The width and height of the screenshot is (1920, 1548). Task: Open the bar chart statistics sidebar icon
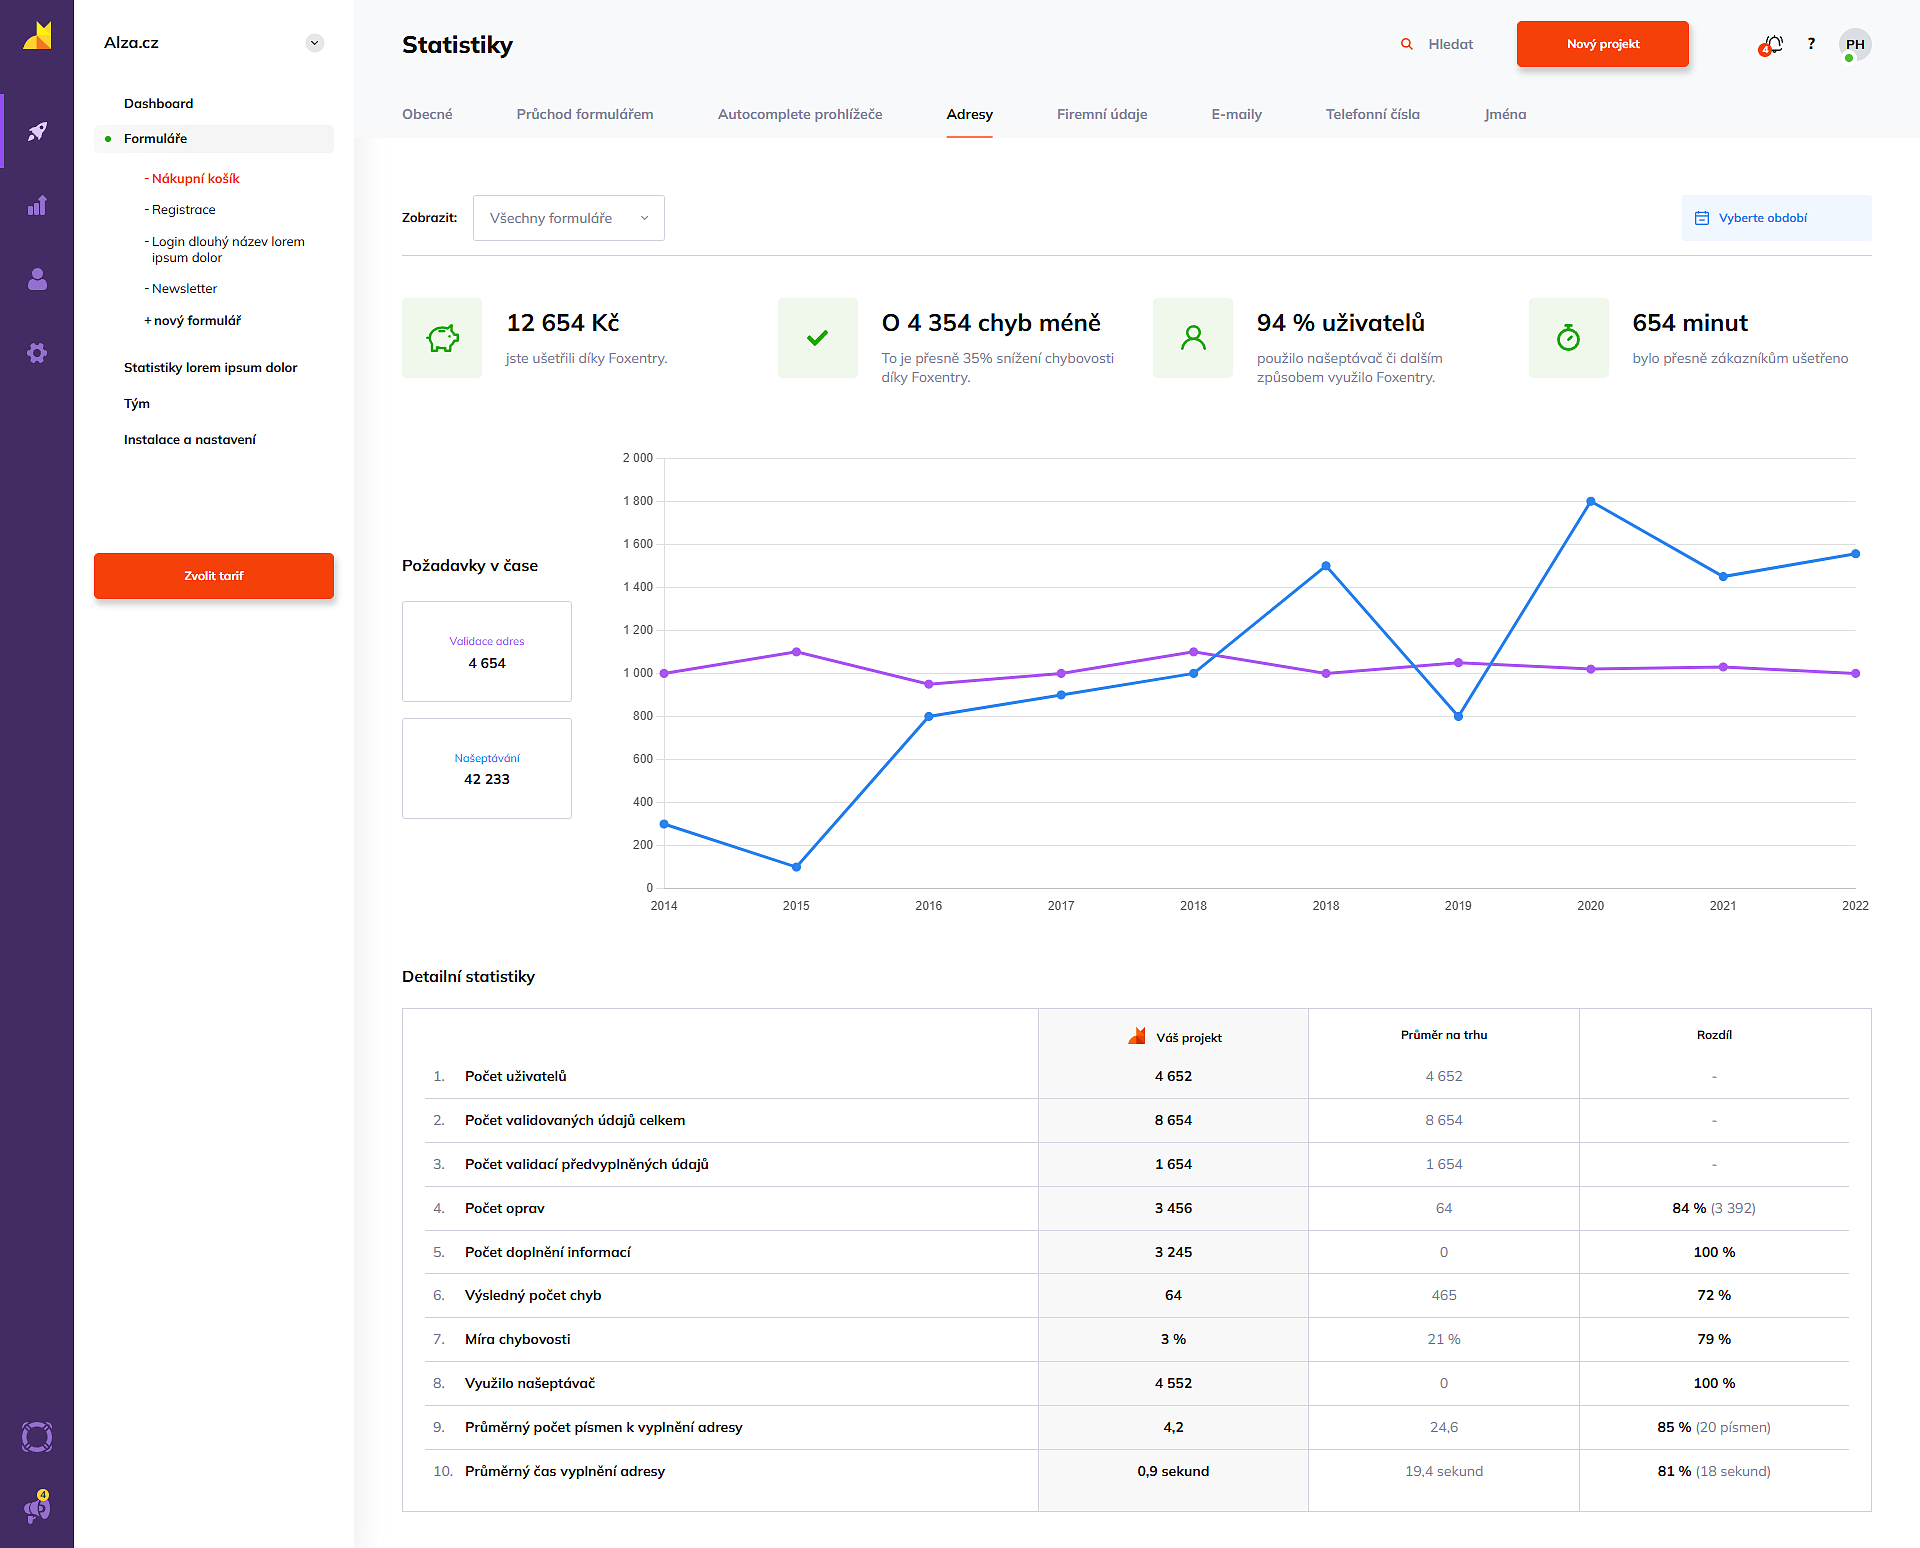37,206
